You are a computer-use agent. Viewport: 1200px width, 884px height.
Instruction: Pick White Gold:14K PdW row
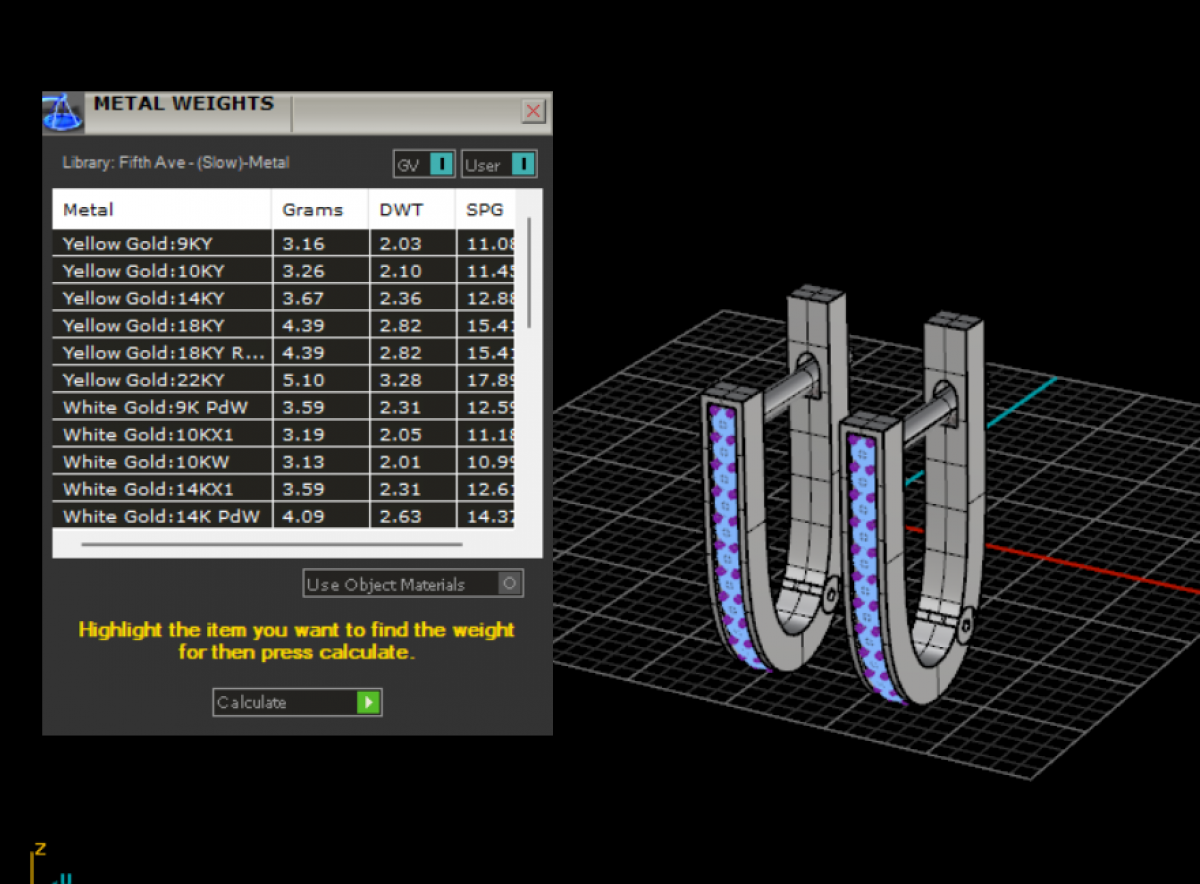click(160, 516)
